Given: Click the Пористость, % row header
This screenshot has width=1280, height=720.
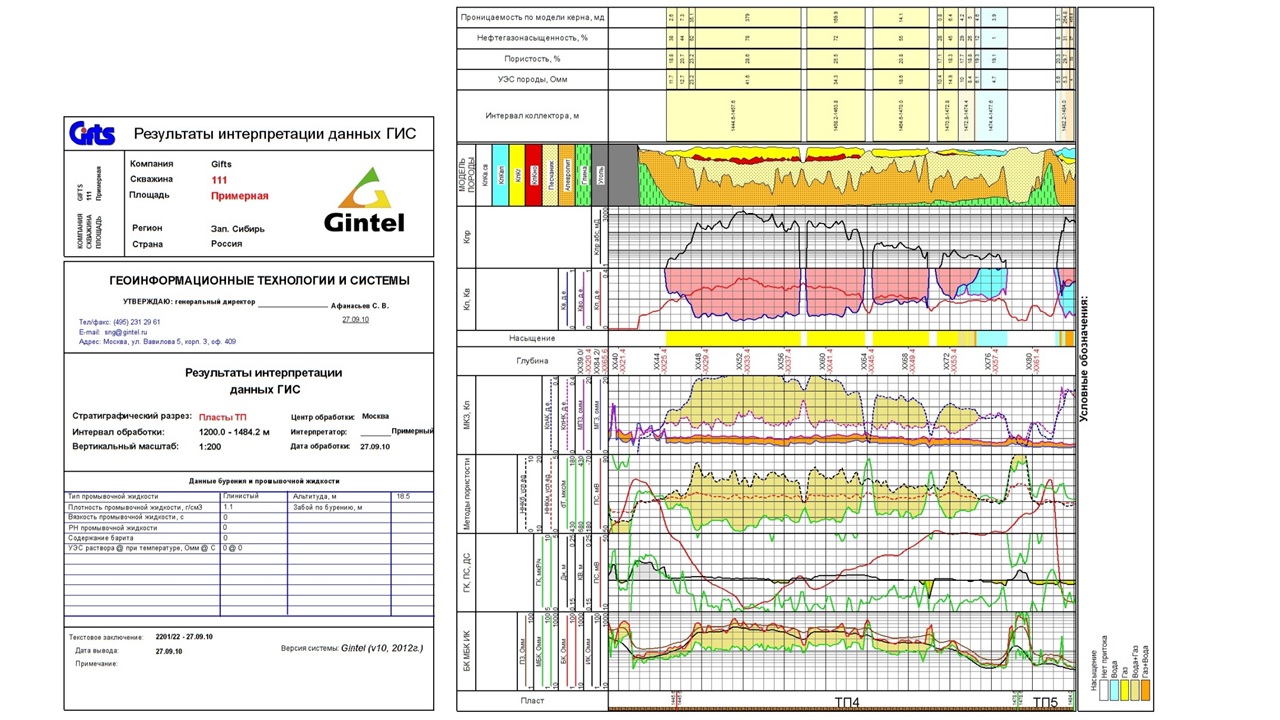Looking at the screenshot, I should (532, 58).
